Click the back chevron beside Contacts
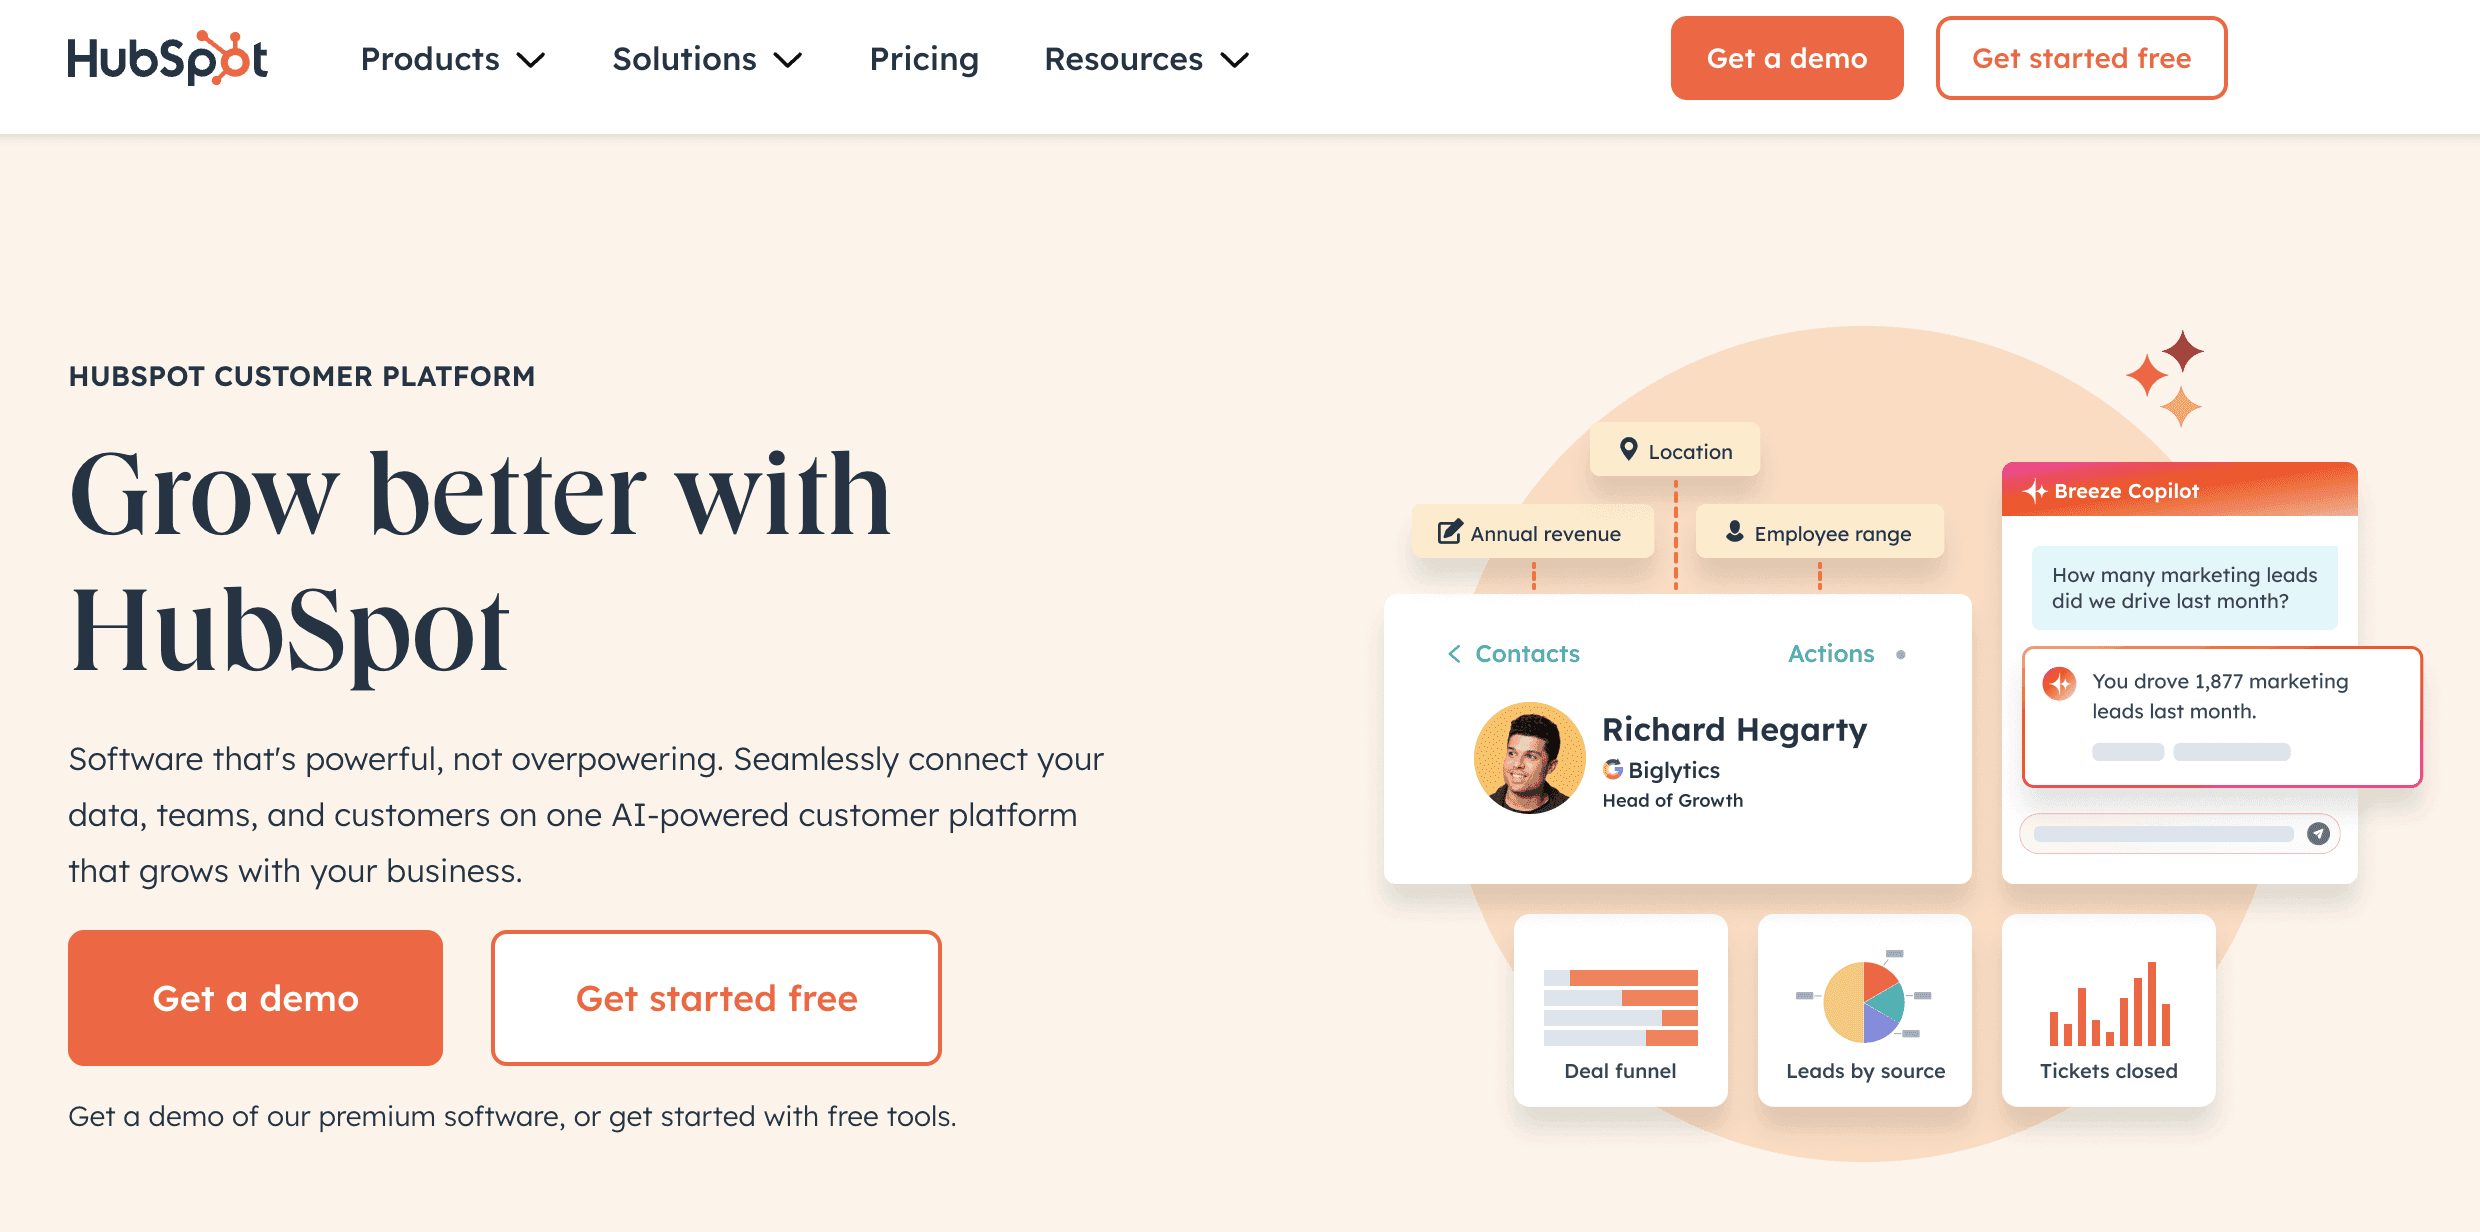Screen dimensions: 2480x1232 1454,654
